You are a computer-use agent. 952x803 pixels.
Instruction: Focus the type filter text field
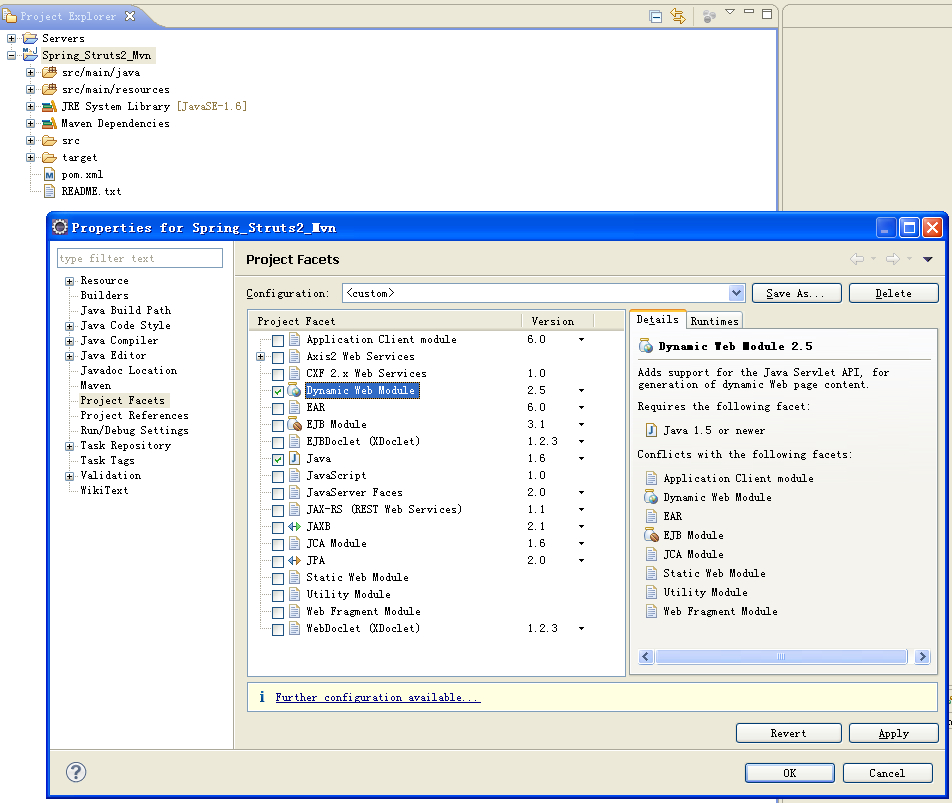140,258
